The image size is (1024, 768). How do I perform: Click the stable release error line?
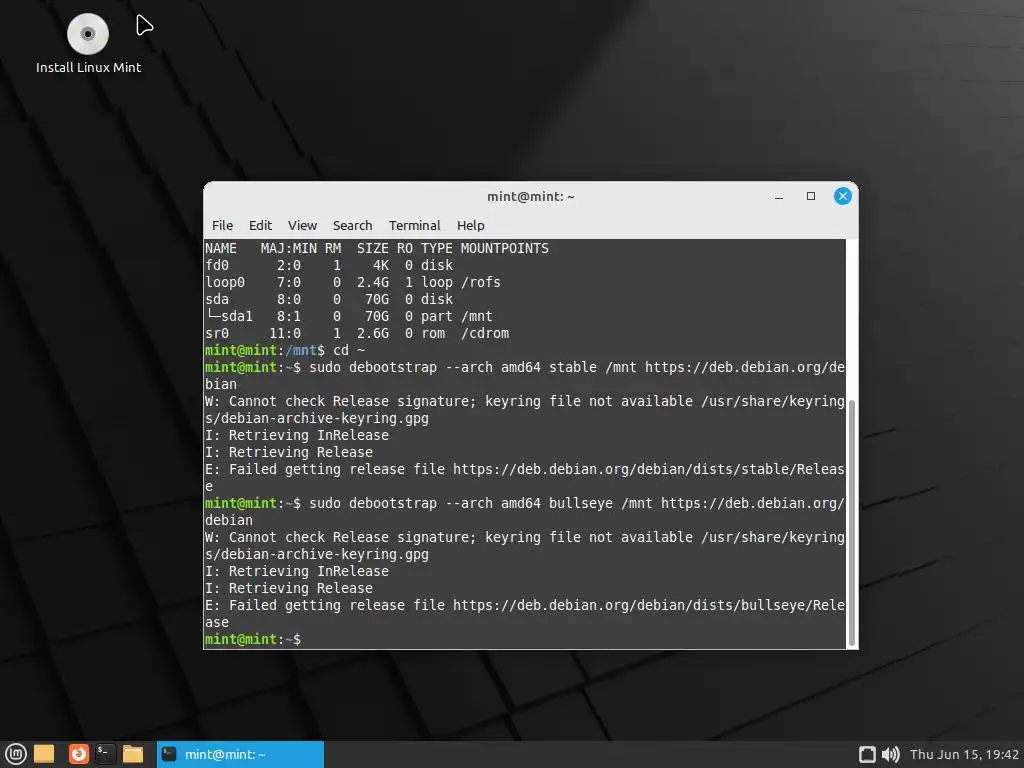click(524, 477)
